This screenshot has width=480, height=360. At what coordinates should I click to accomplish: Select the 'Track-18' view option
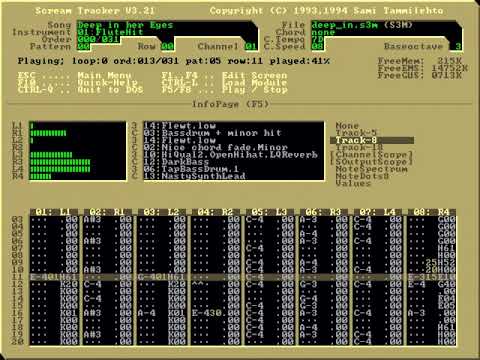(359, 147)
